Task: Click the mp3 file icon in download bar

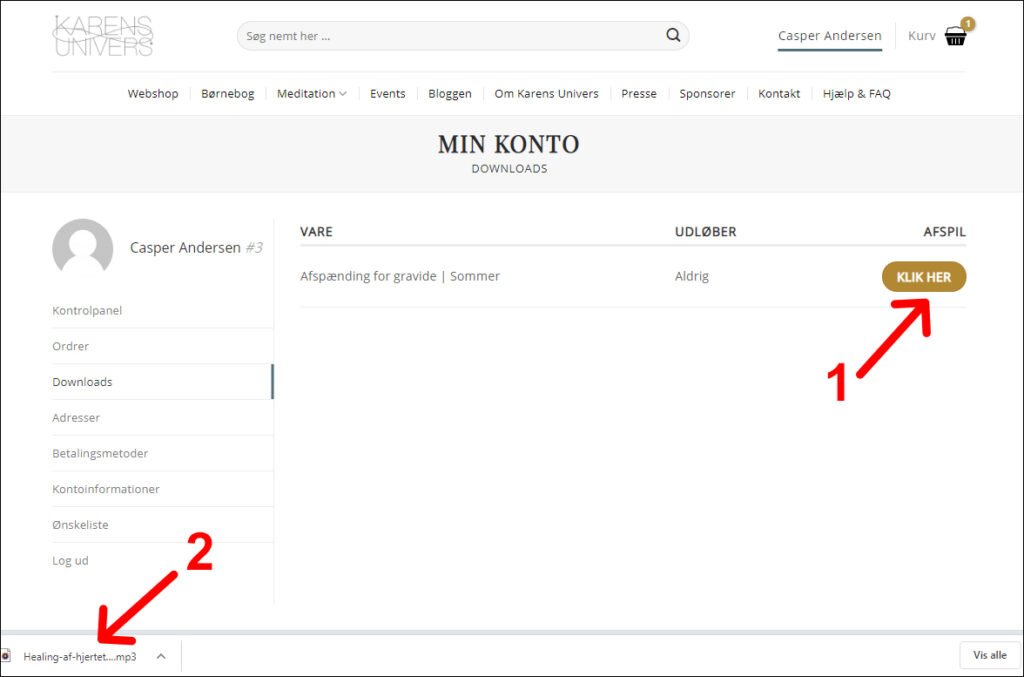Action: (x=6, y=656)
